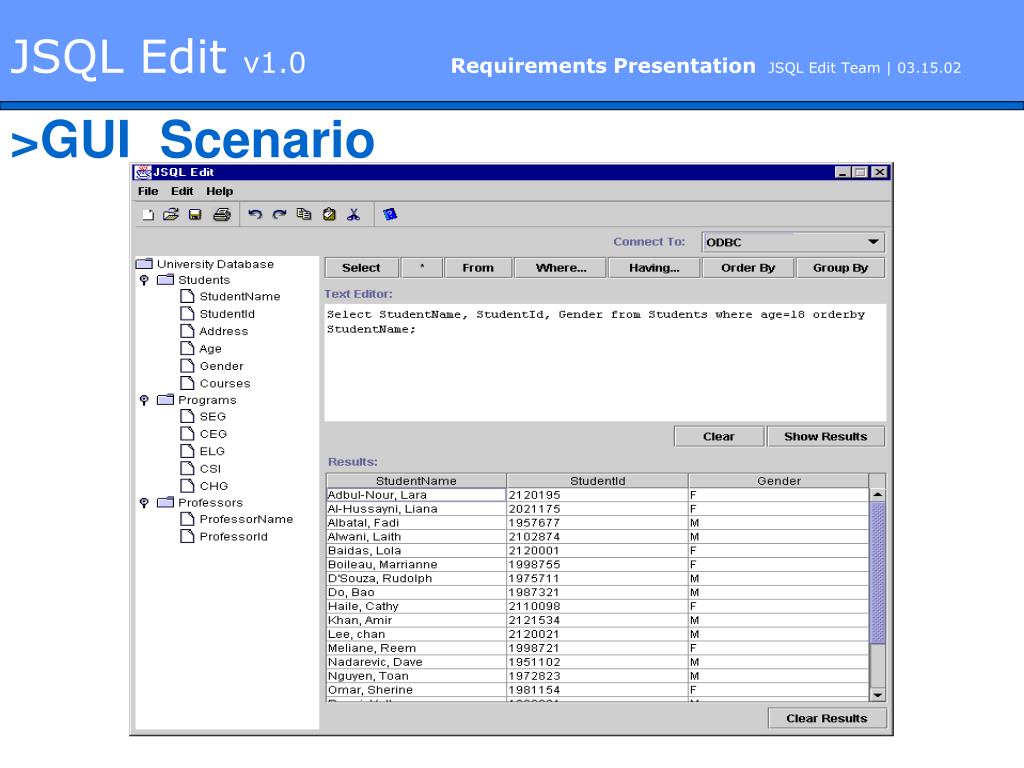Select the Khan, Amir cell

click(x=416, y=620)
